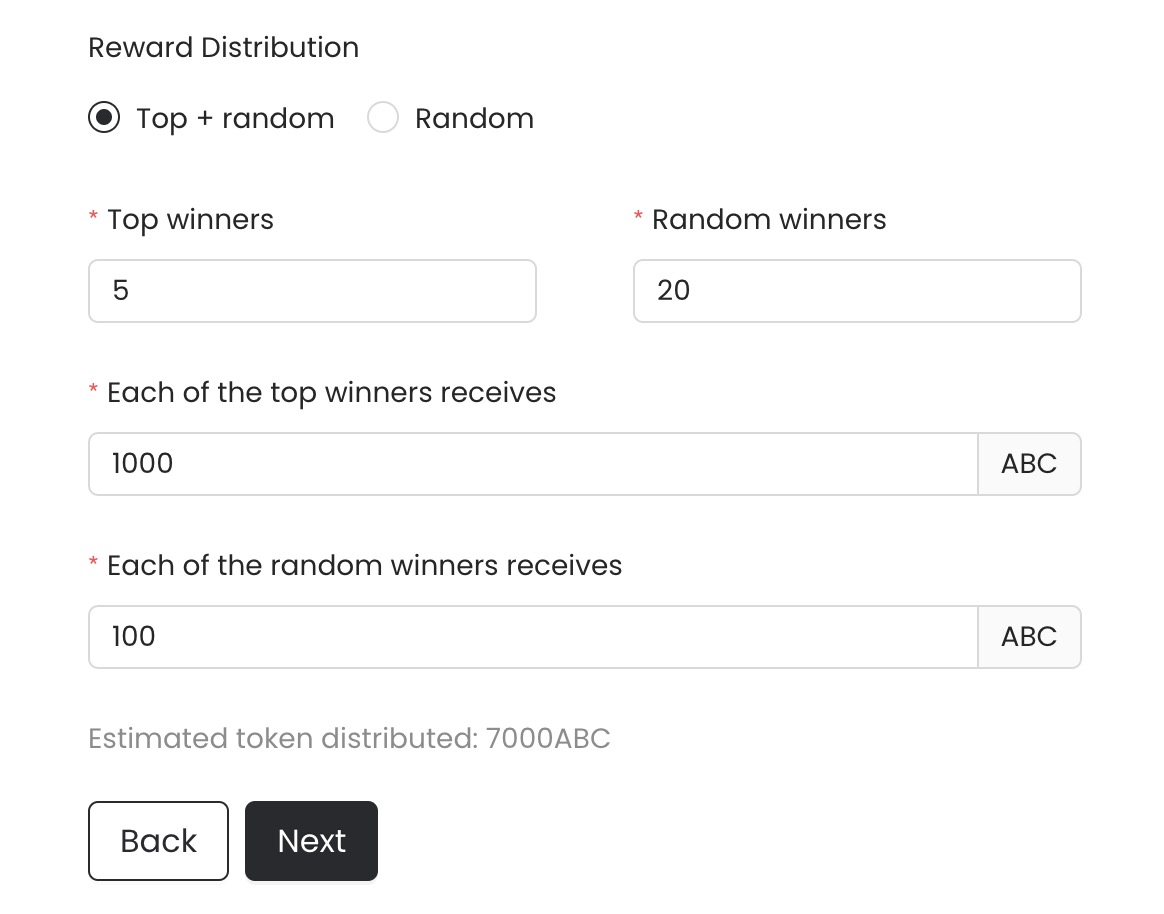1164x914 pixels.
Task: Click the Reward Distribution heading
Action: [223, 48]
